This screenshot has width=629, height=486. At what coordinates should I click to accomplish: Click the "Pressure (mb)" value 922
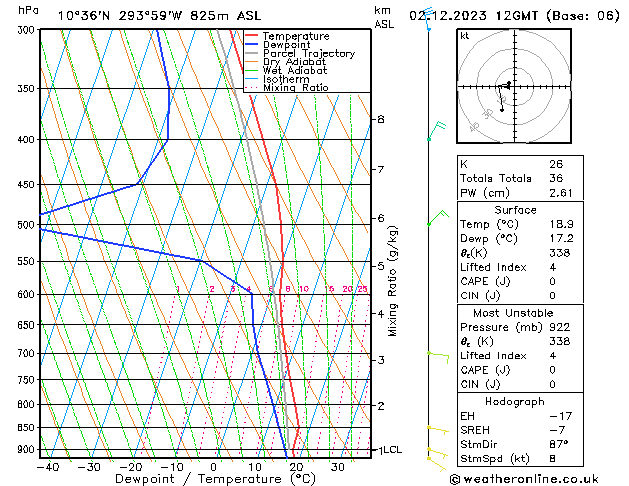560,327
